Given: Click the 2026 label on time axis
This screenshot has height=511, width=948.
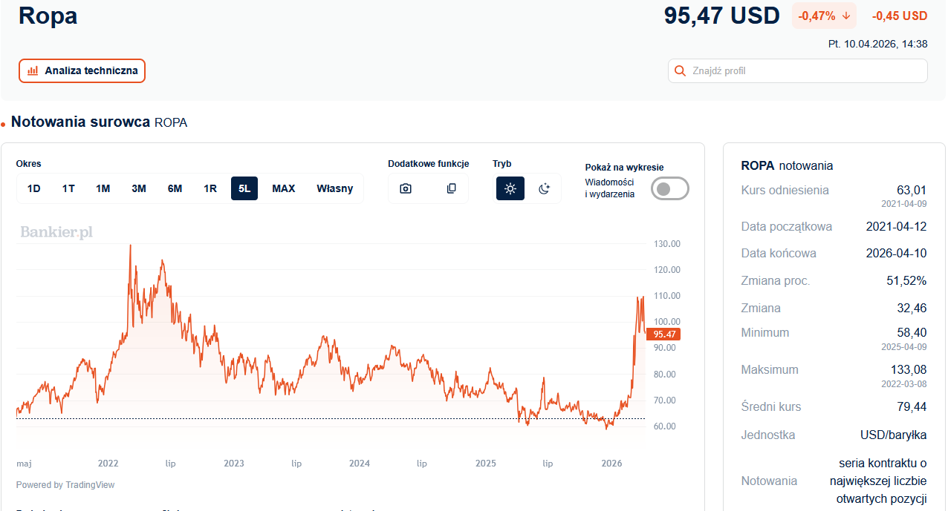Looking at the screenshot, I should coord(611,464).
